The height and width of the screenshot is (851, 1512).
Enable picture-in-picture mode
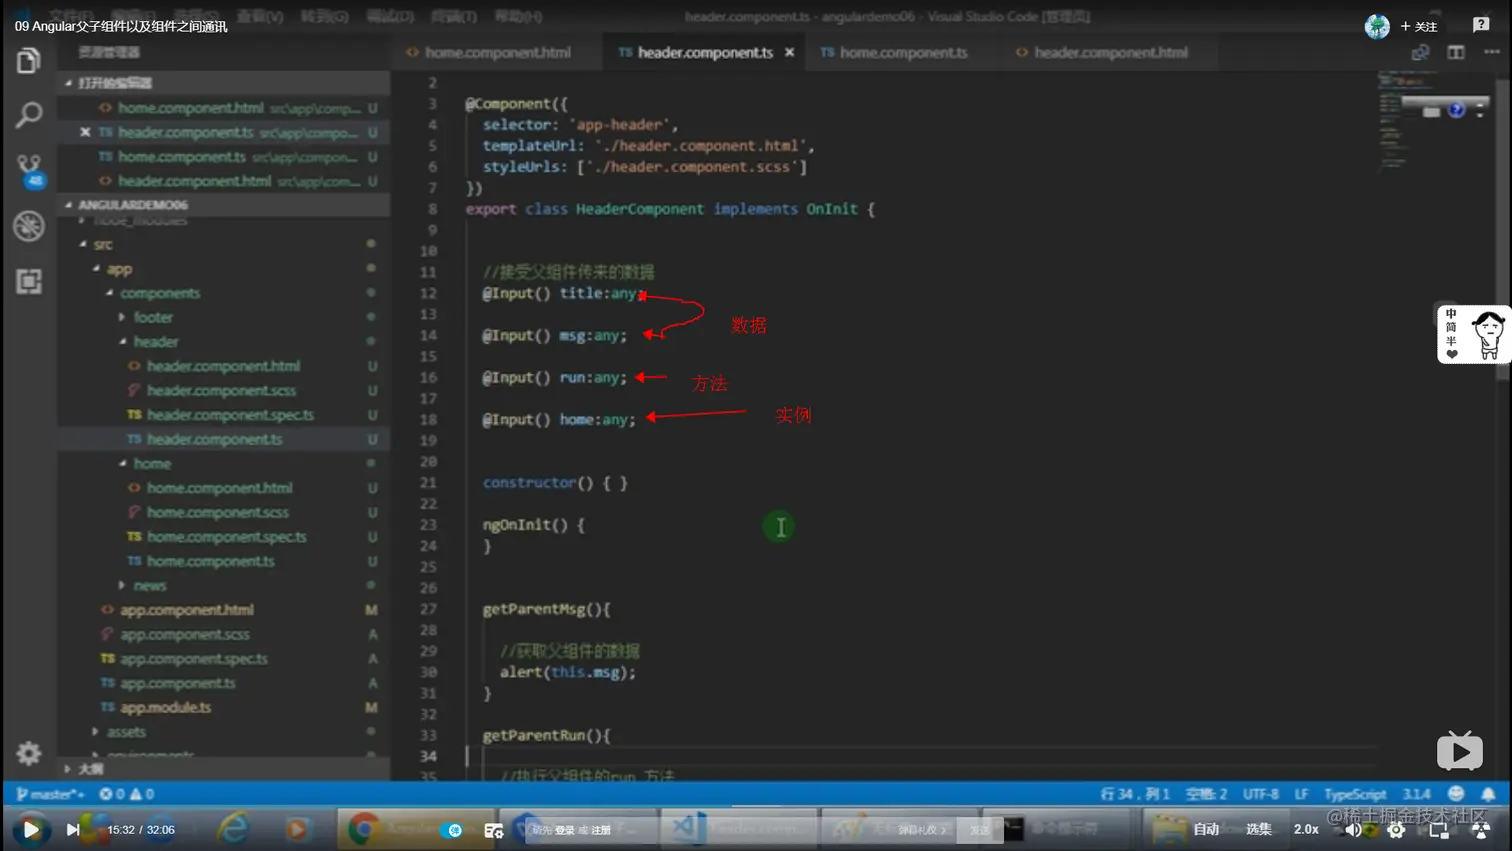[1439, 829]
